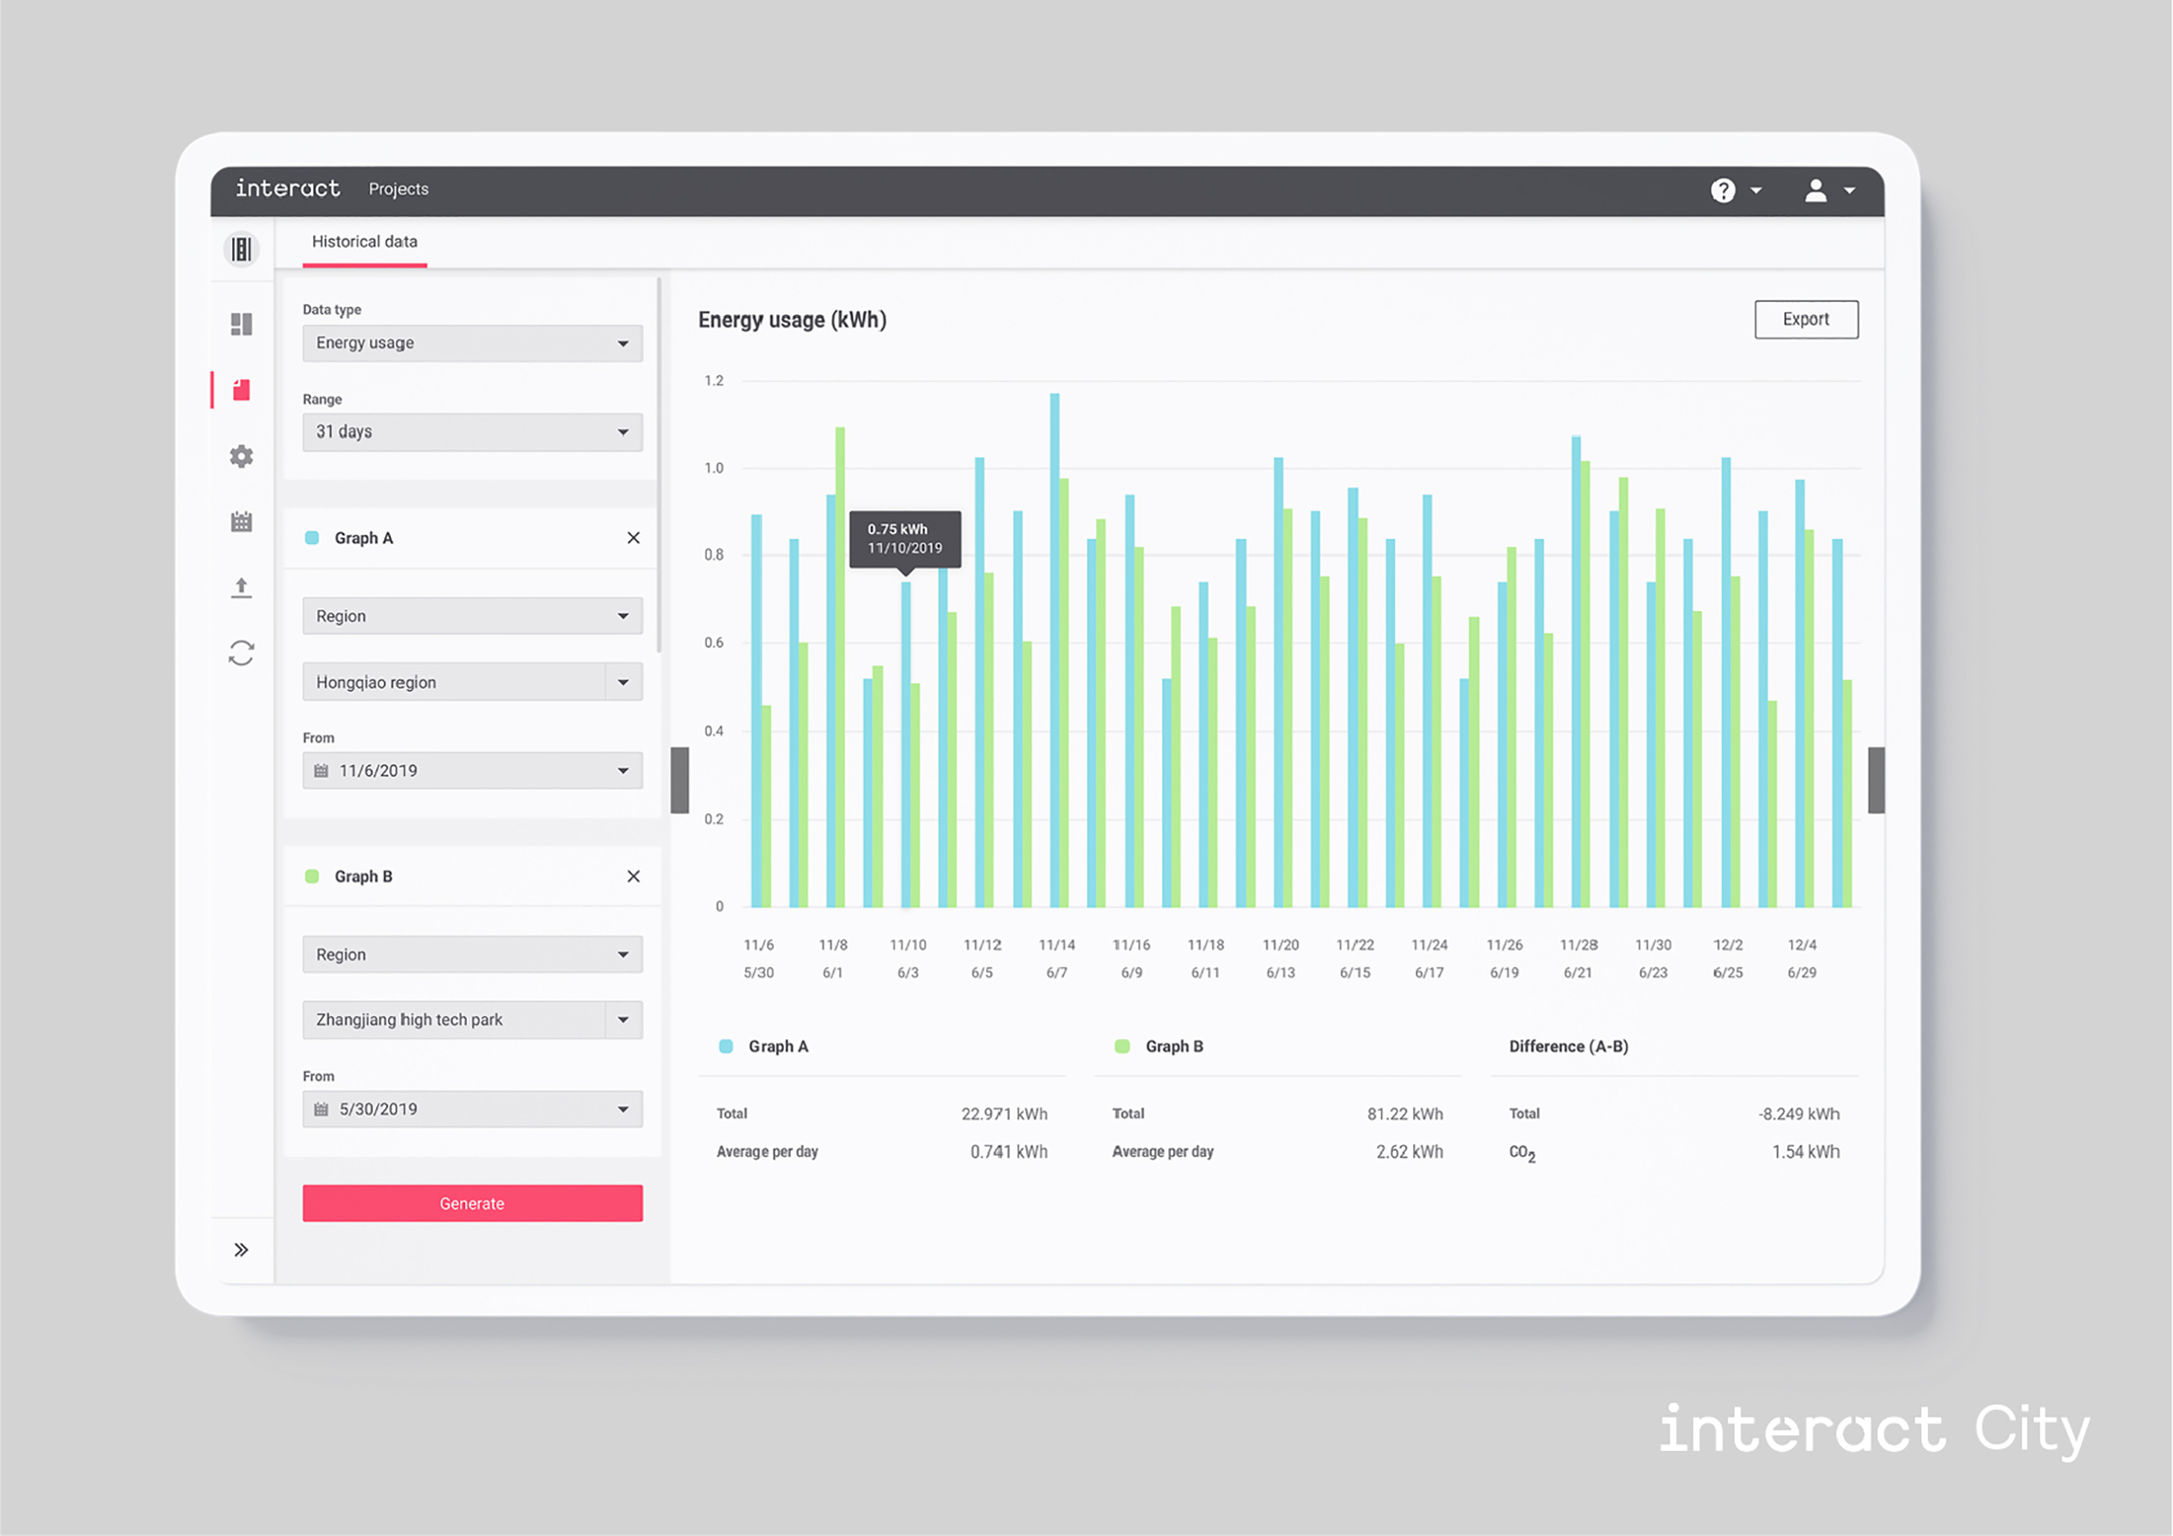Image resolution: width=2173 pixels, height=1536 pixels.
Task: Click the Export button
Action: point(1805,319)
